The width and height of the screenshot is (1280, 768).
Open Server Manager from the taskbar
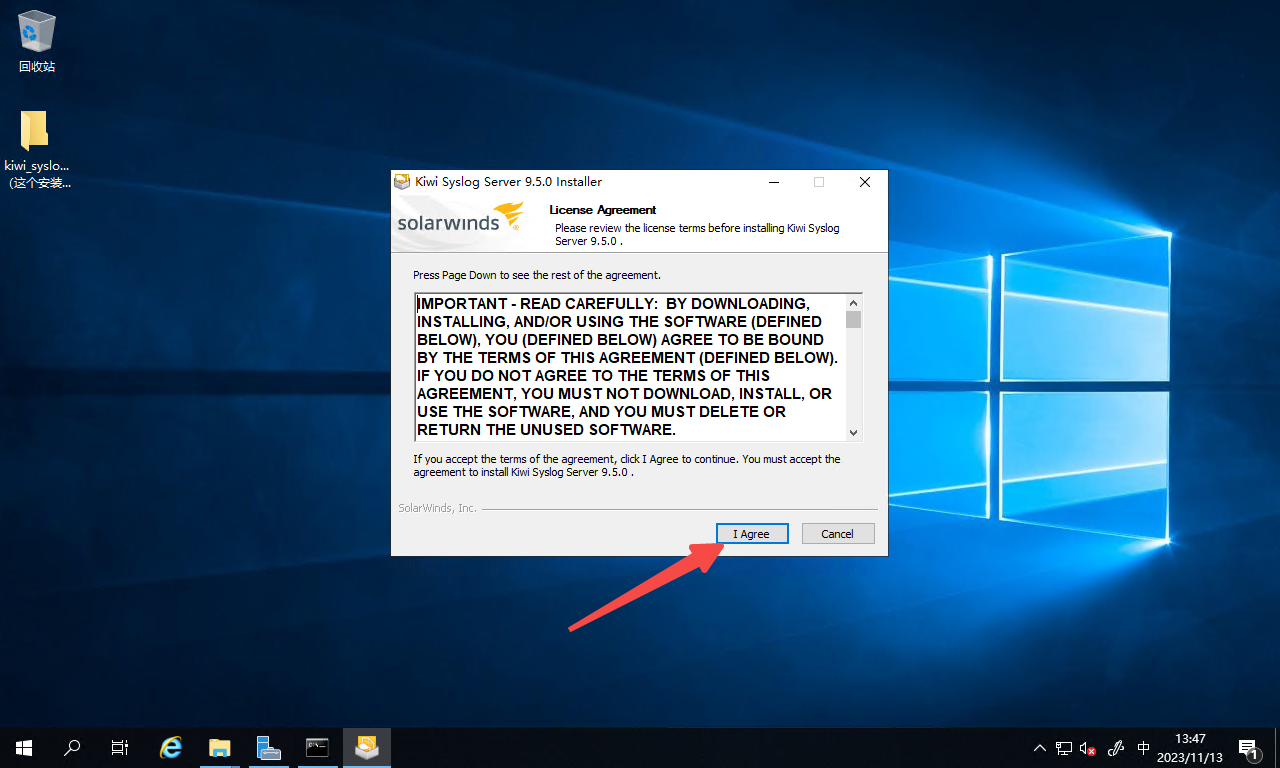pos(268,748)
